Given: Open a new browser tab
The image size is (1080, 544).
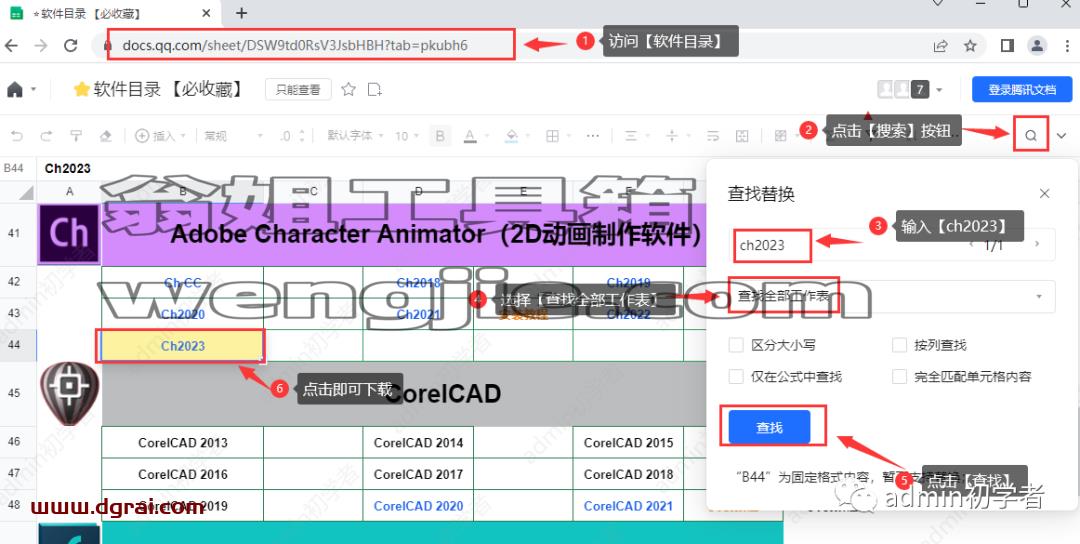Looking at the screenshot, I should (241, 12).
